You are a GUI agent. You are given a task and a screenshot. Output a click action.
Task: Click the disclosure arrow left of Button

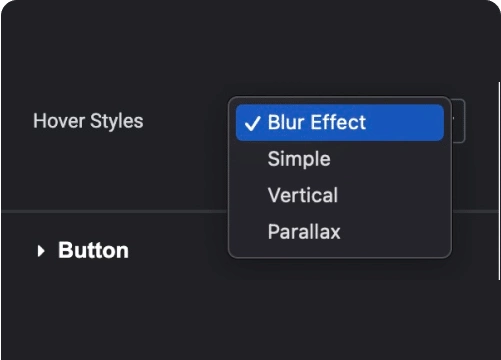[41, 251]
